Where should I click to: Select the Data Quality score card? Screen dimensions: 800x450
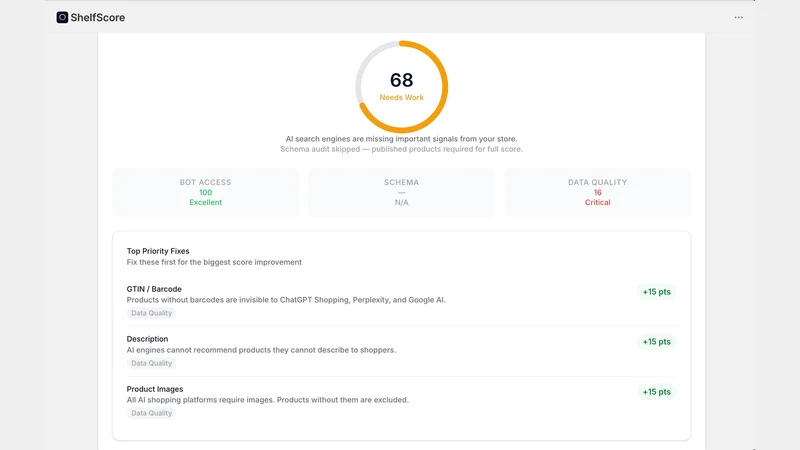tap(597, 192)
